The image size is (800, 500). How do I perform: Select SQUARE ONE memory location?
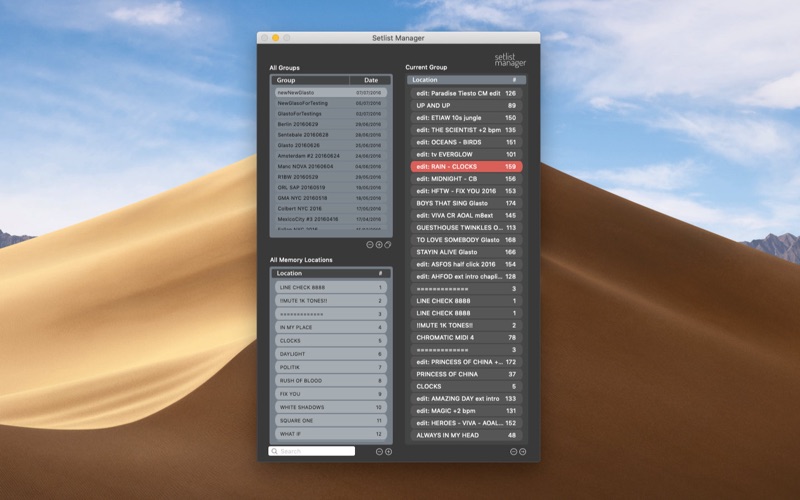331,421
